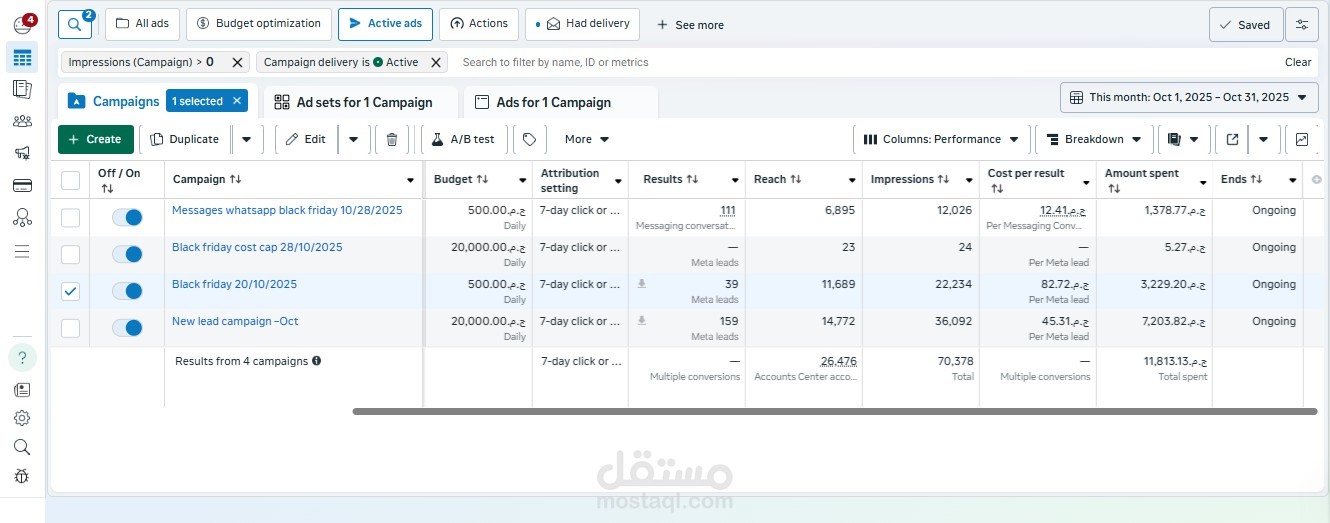Open the settings gear in sidebar
This screenshot has width=1330, height=523.
(22, 418)
